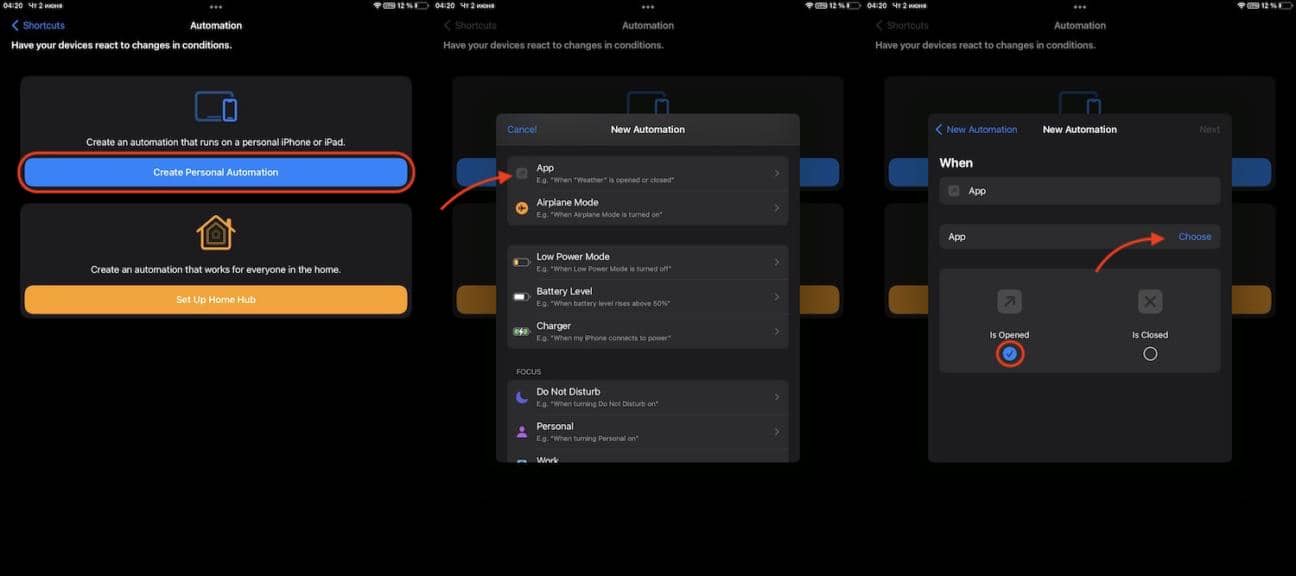Select the Charger green battery icon
This screenshot has height=576, width=1296.
click(x=521, y=331)
